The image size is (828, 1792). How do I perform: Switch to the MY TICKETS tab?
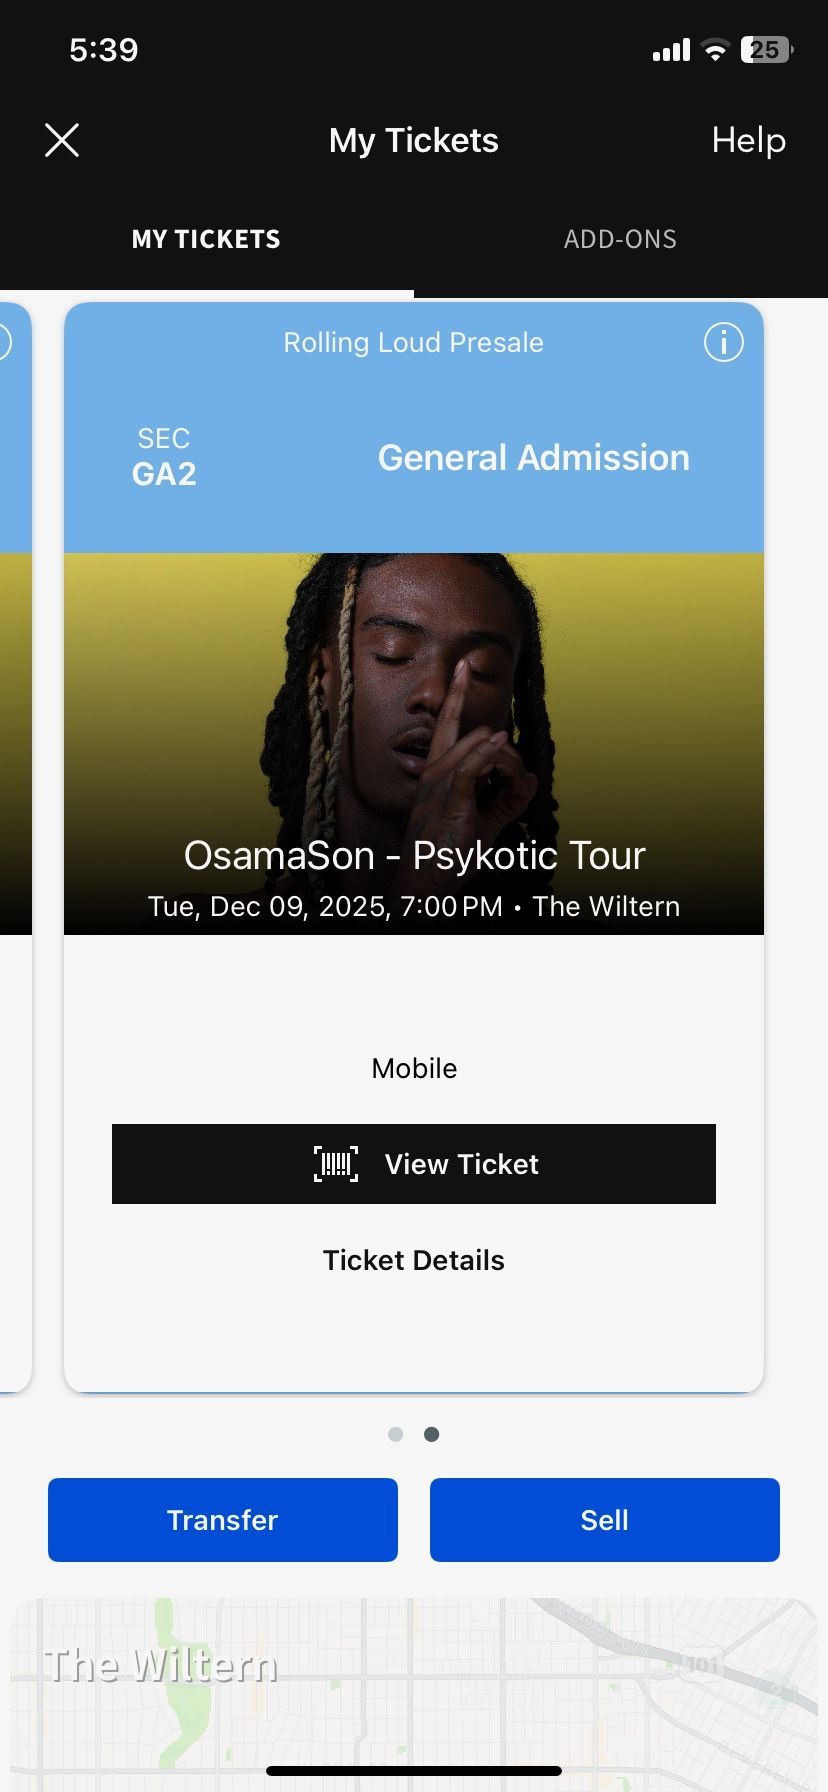pos(206,239)
